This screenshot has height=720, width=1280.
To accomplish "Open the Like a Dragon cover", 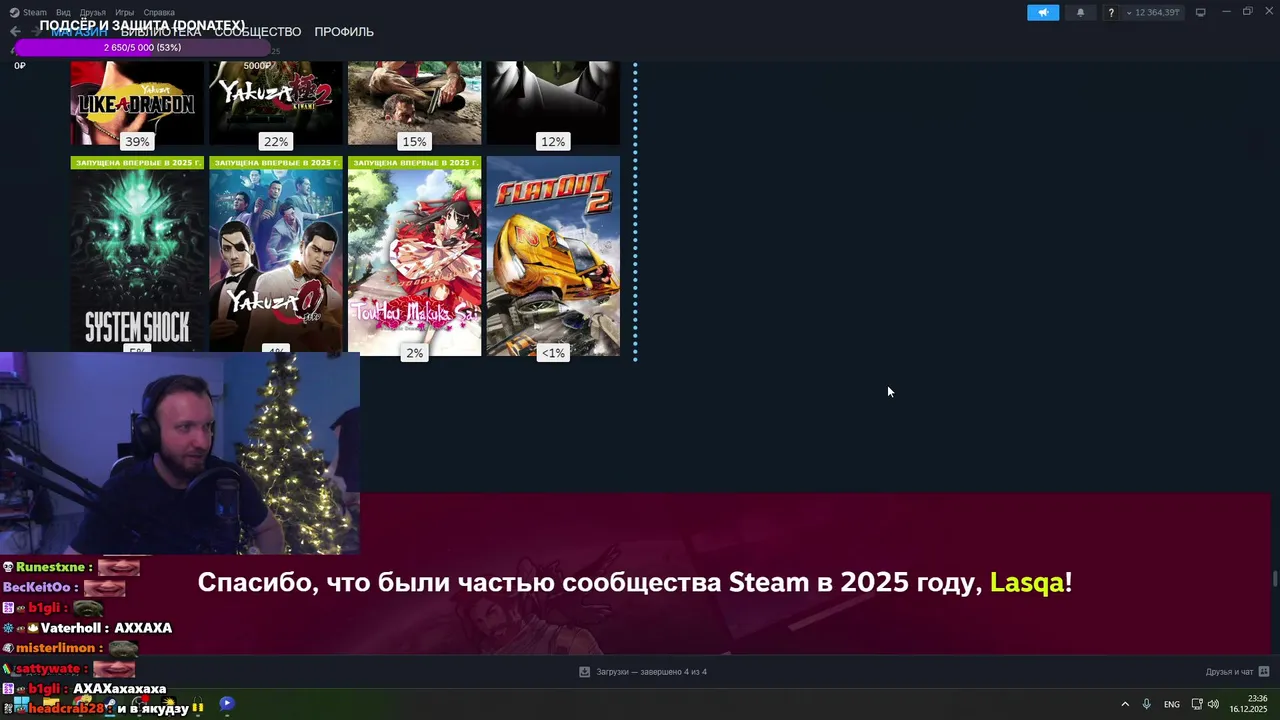I will coord(137,102).
